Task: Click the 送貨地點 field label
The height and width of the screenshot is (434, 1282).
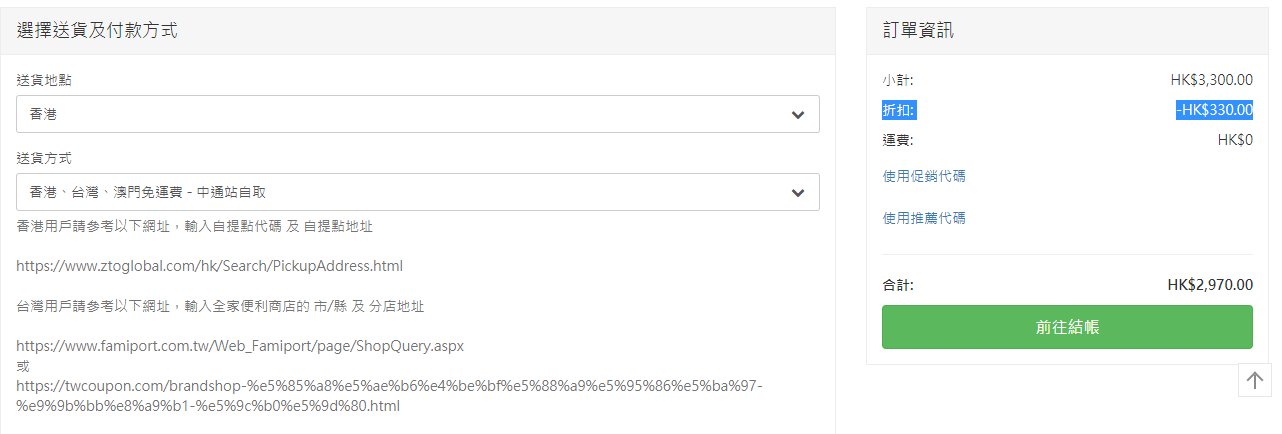Action: [44, 79]
